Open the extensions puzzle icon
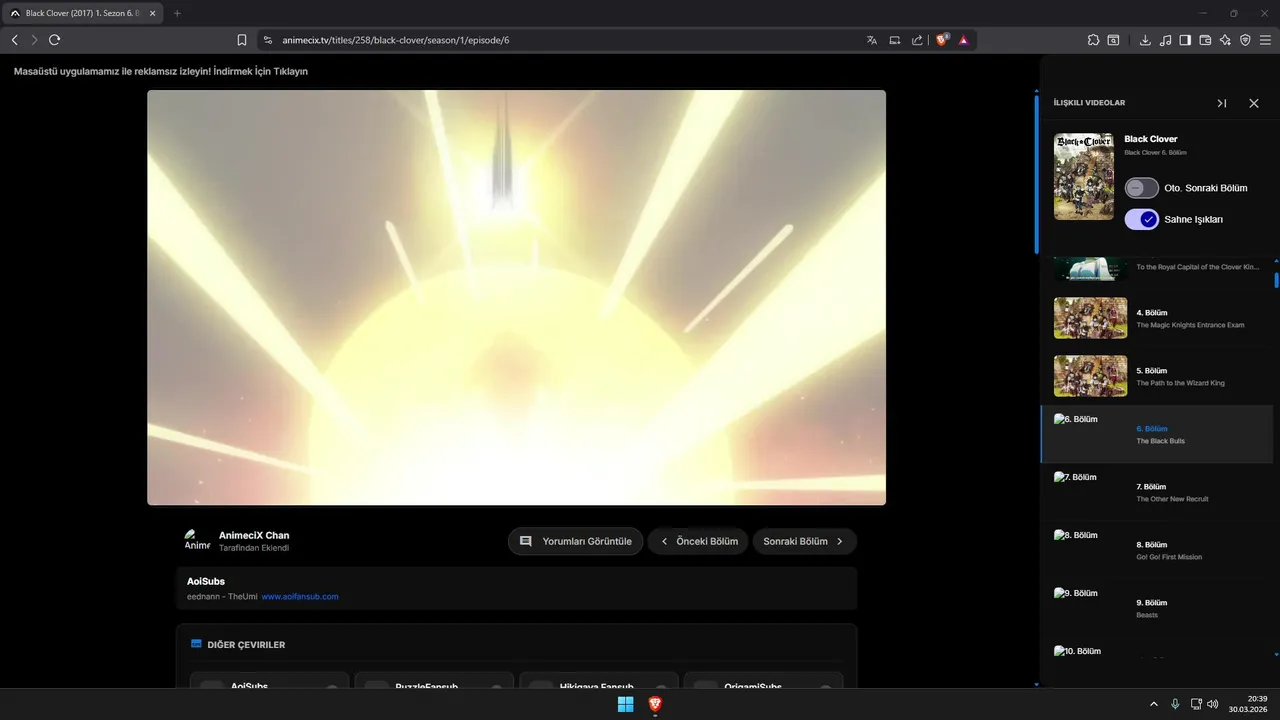 pos(1093,40)
